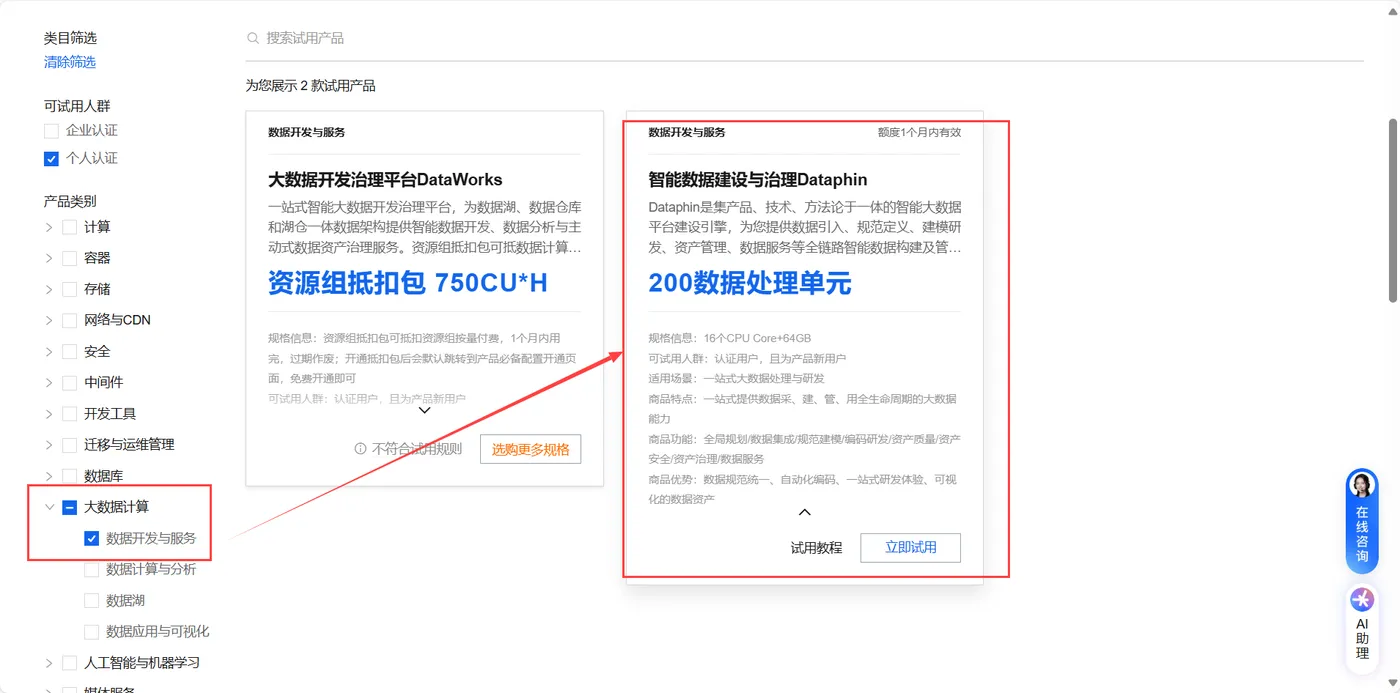
Task: Click the 清除筛选 link
Action: click(70, 62)
